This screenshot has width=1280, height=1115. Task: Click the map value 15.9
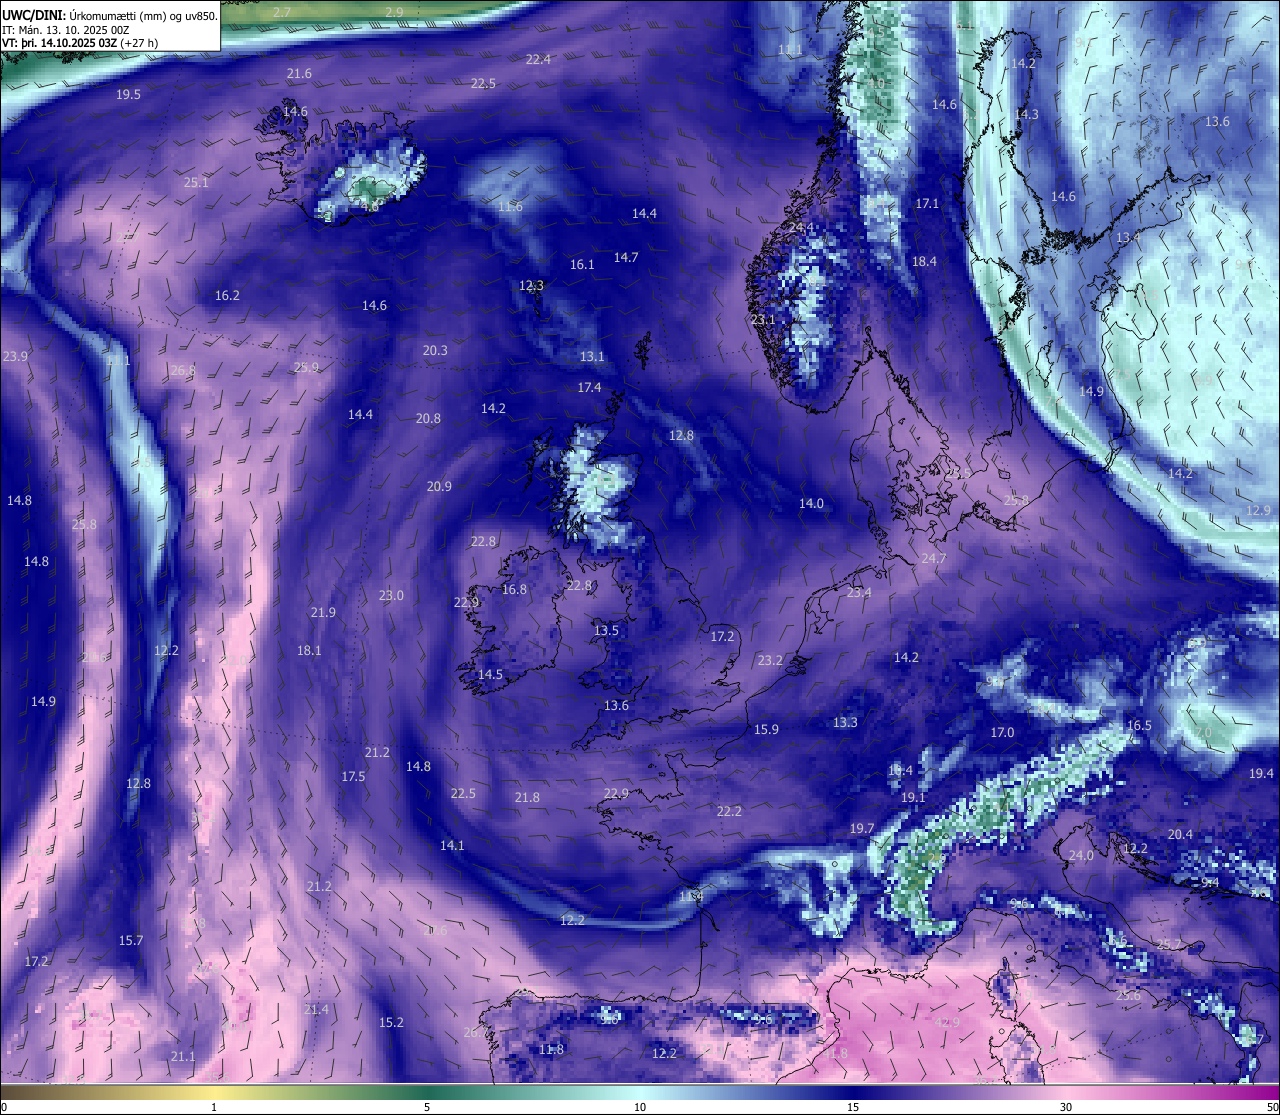point(766,730)
